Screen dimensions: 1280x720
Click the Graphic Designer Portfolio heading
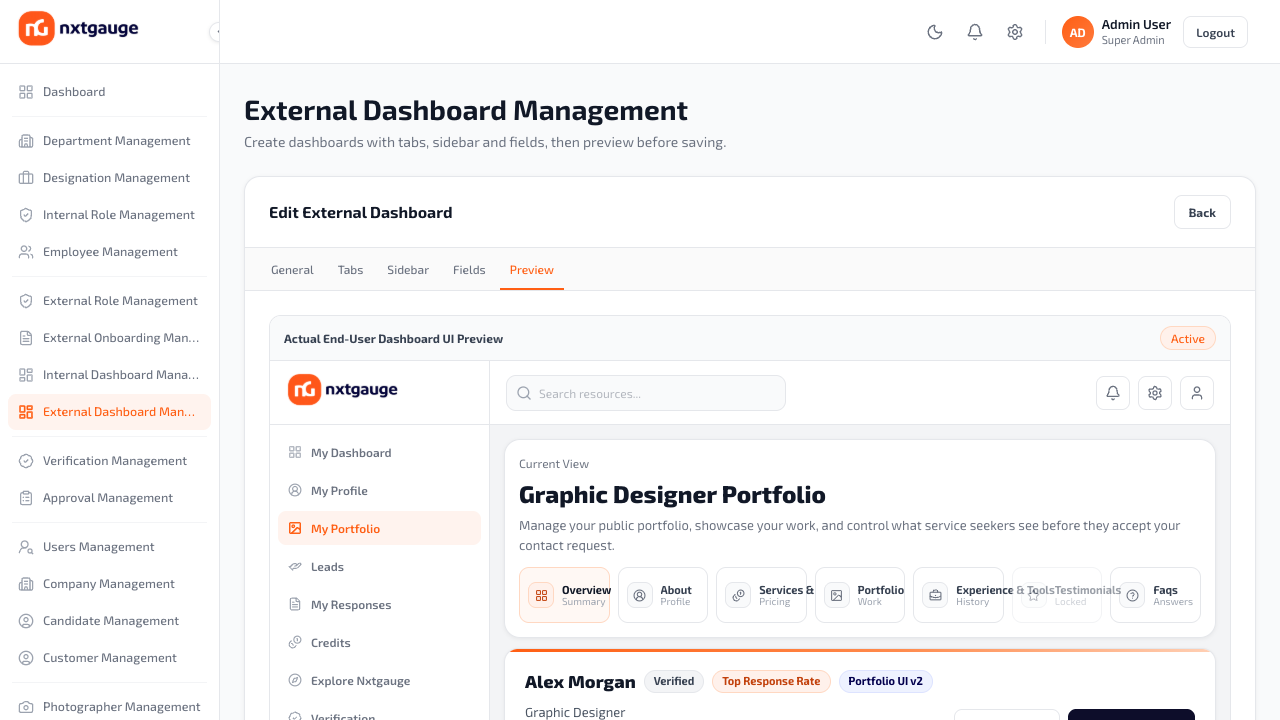(672, 495)
